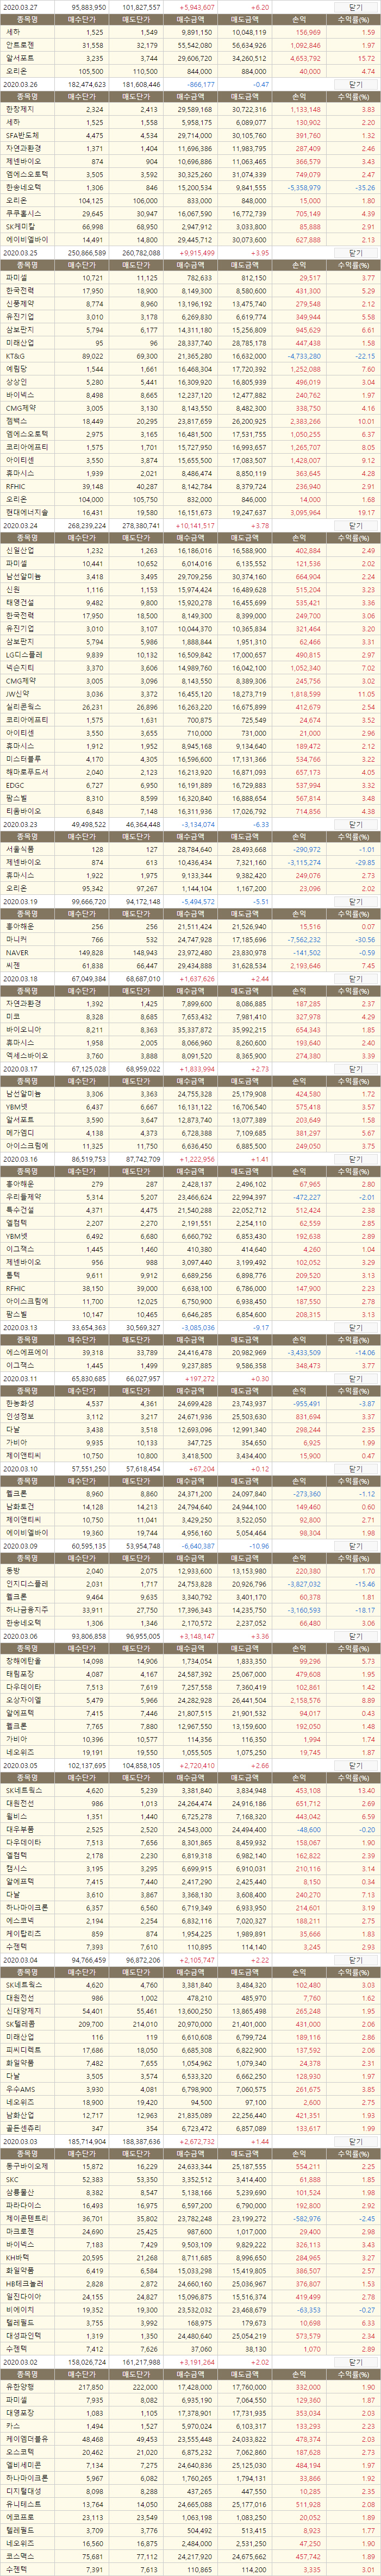Click the 닫기 button for 2020.03.23
Screen dimensions: 381x2576
pos(355,823)
